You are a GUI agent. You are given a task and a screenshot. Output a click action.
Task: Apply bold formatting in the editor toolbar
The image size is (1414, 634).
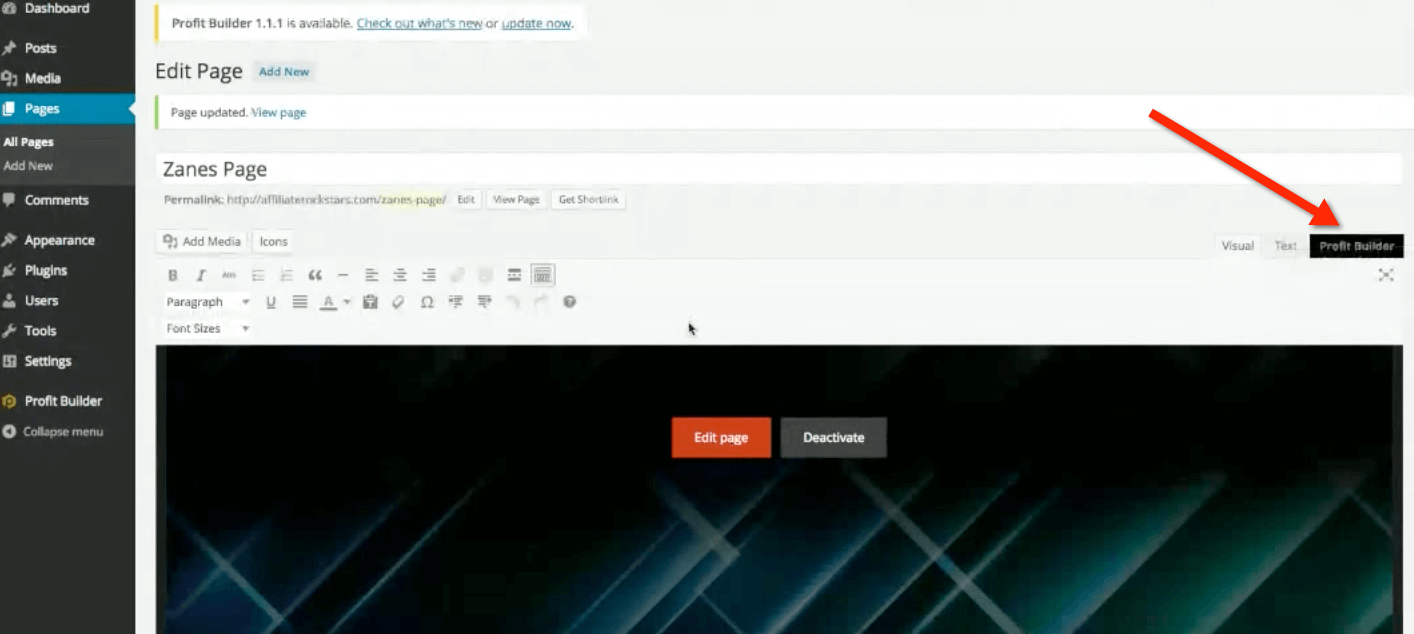173,275
